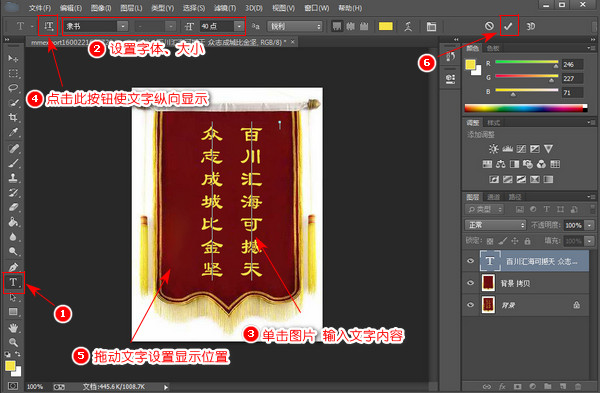Select the Eyedropper tool
The width and height of the screenshot is (600, 393).
coord(13,132)
